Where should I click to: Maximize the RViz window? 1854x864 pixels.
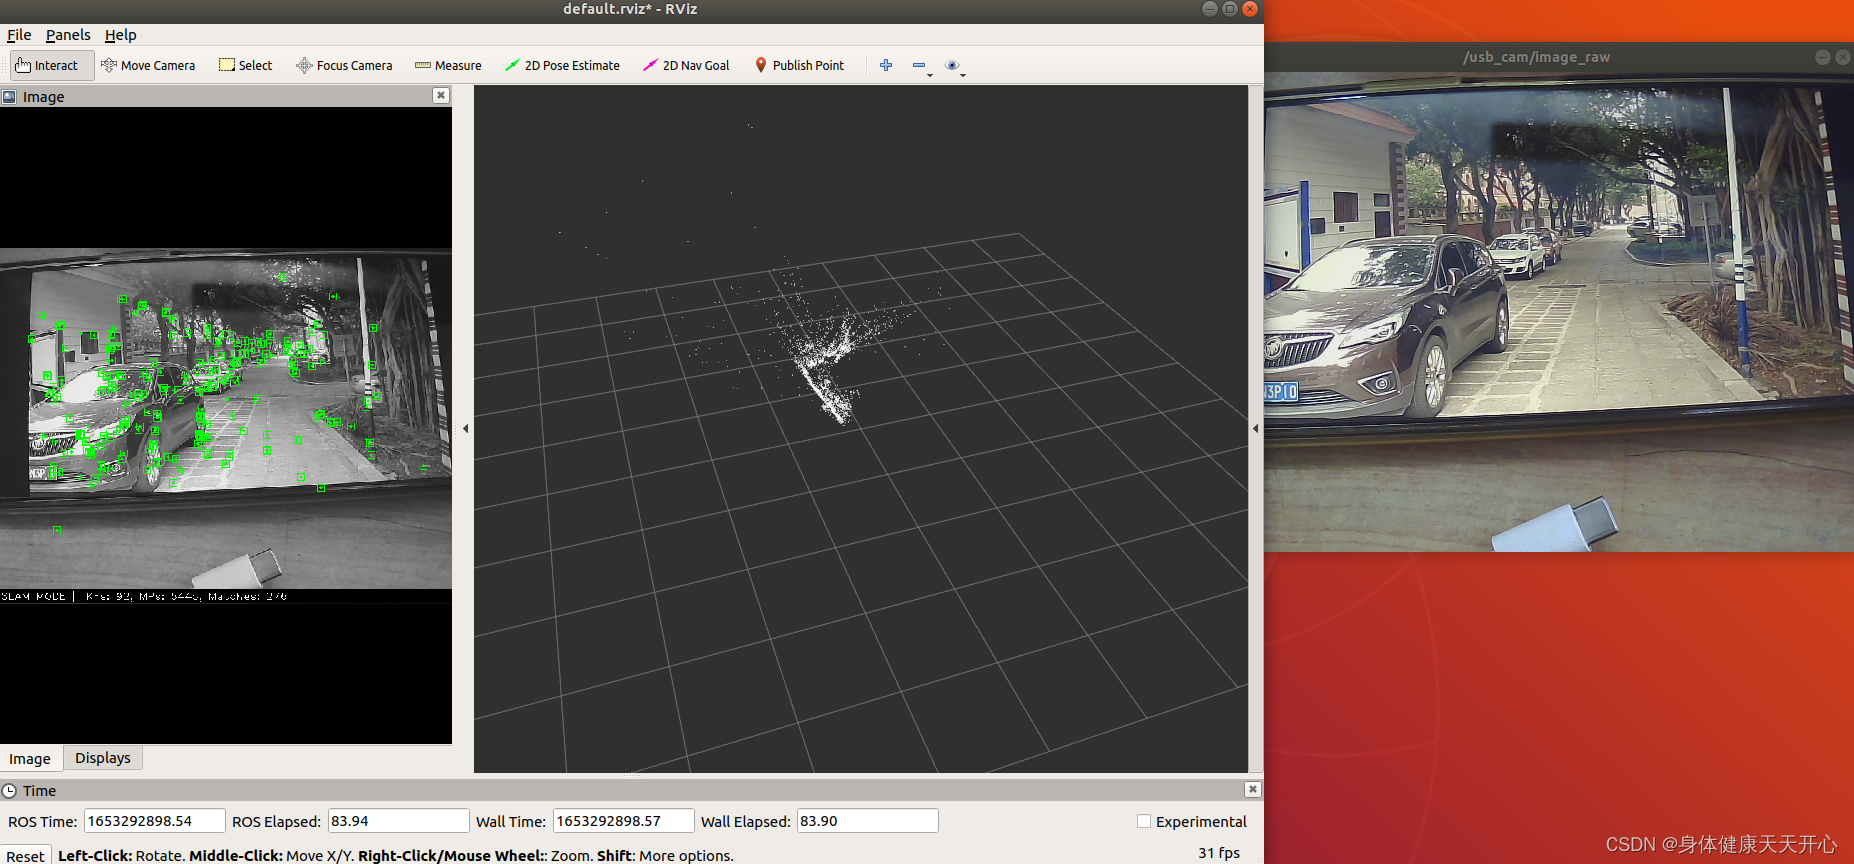(1230, 9)
